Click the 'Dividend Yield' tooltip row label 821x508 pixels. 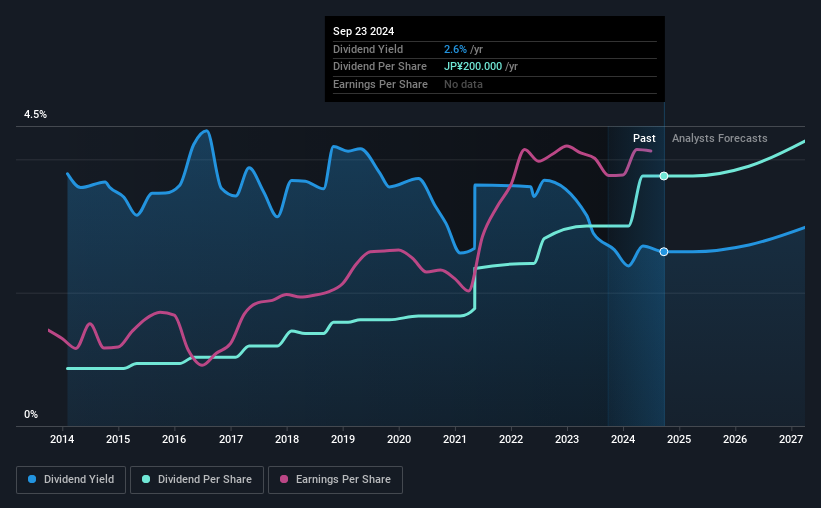tap(368, 49)
